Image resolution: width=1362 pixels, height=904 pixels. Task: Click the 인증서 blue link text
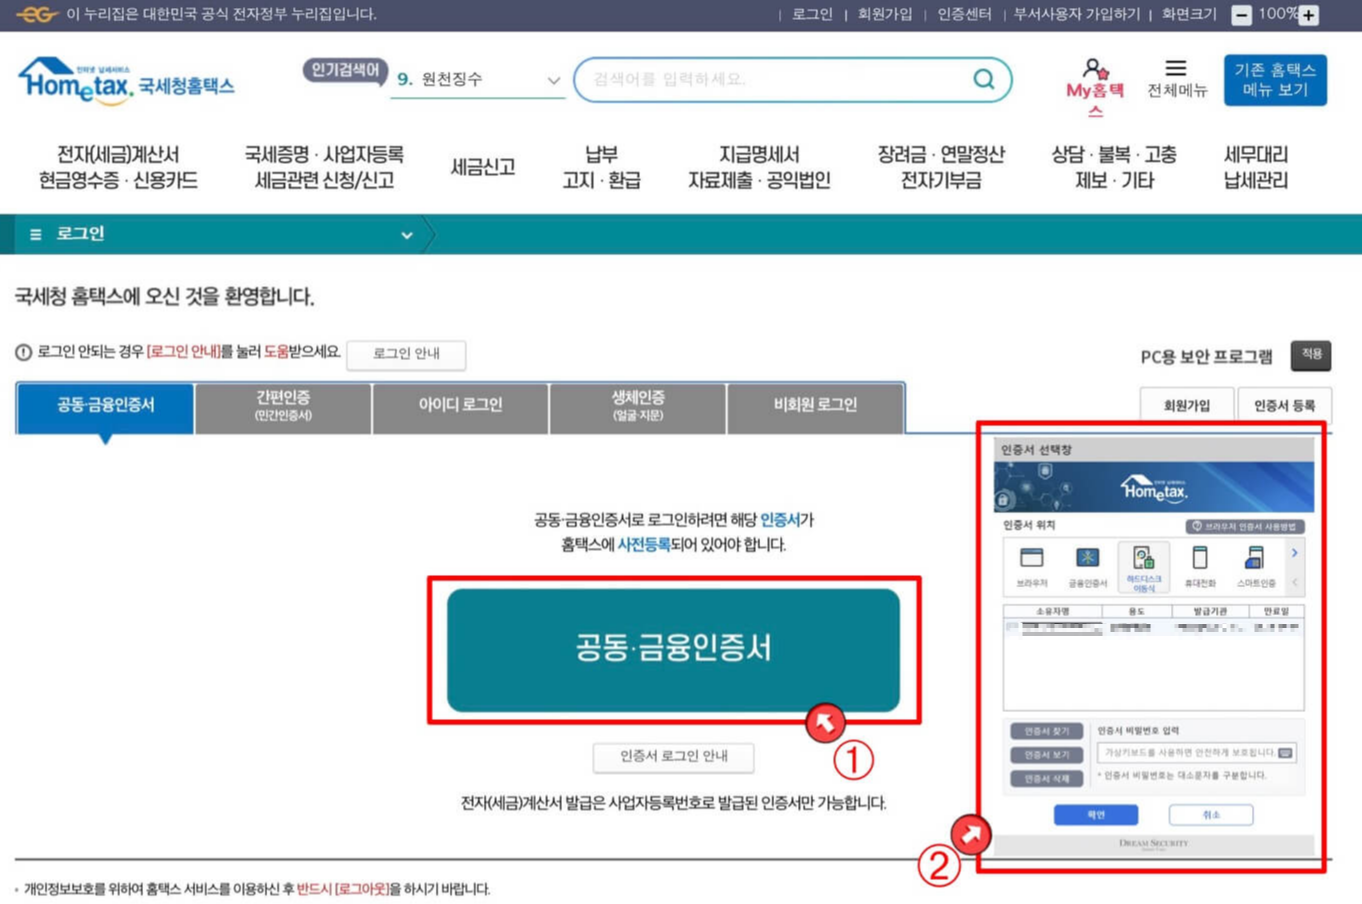pos(780,520)
